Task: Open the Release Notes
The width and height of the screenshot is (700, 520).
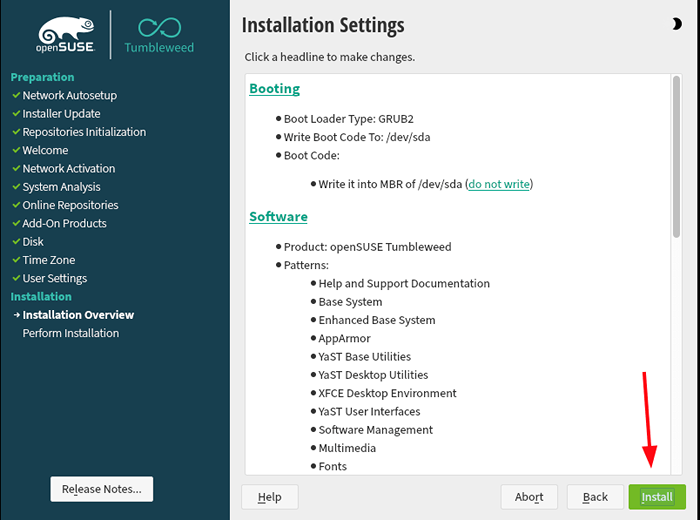Action: tap(102, 489)
